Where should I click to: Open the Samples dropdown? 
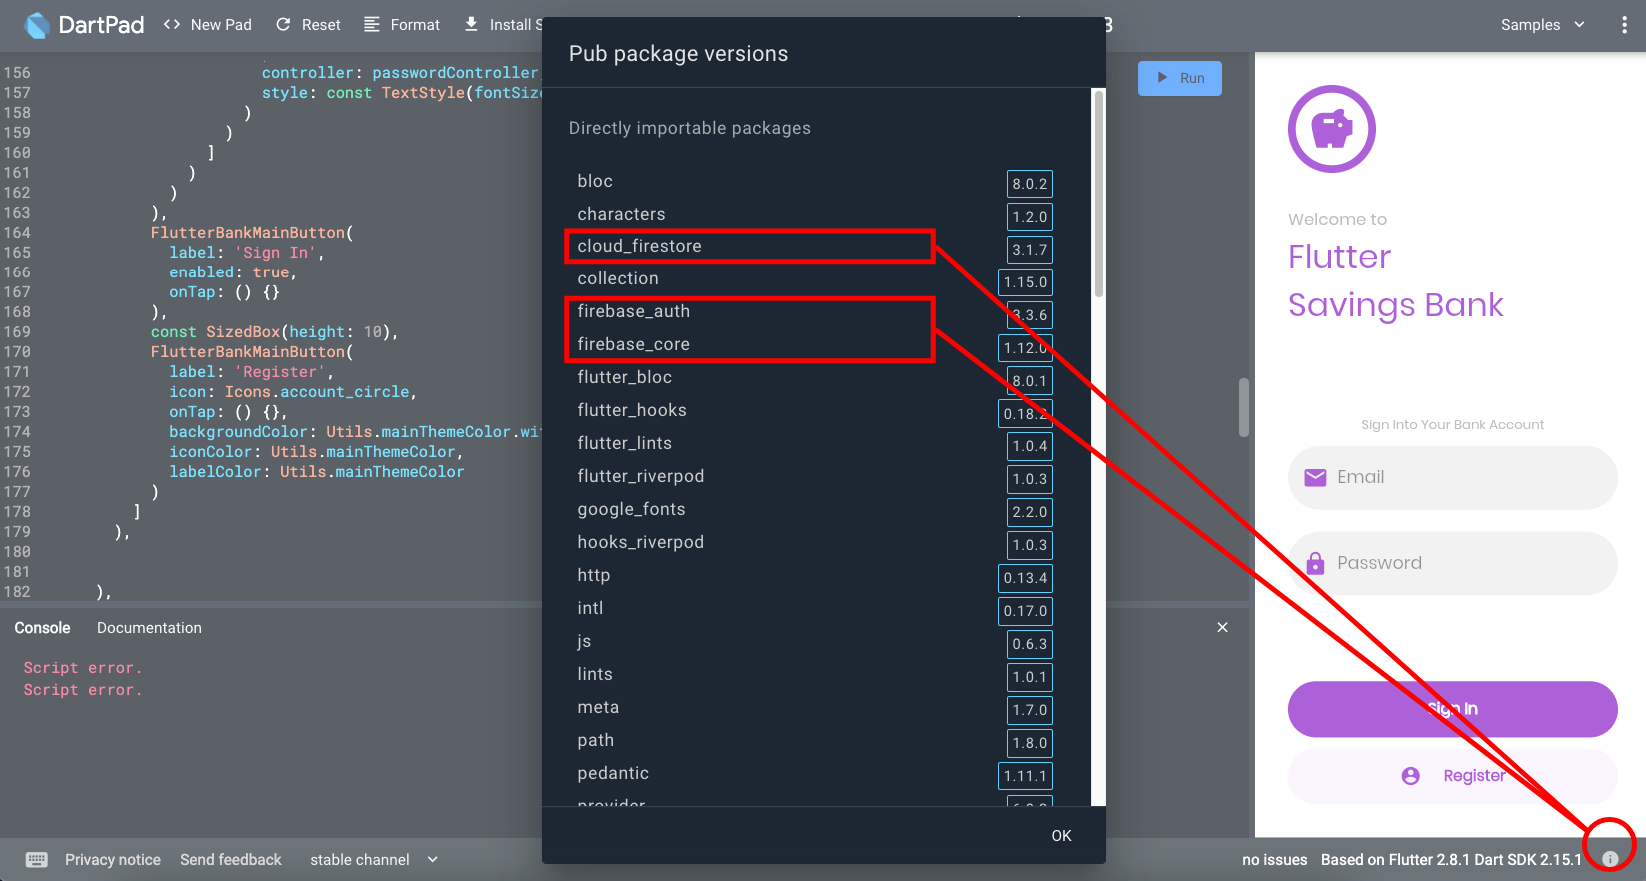coord(1542,25)
